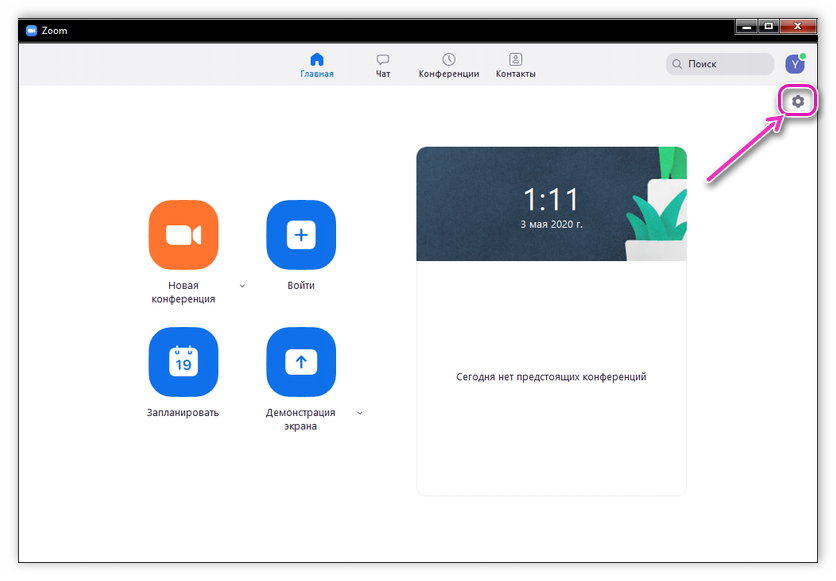
Task: Click the orange New Conference camera icon
Action: click(x=183, y=235)
